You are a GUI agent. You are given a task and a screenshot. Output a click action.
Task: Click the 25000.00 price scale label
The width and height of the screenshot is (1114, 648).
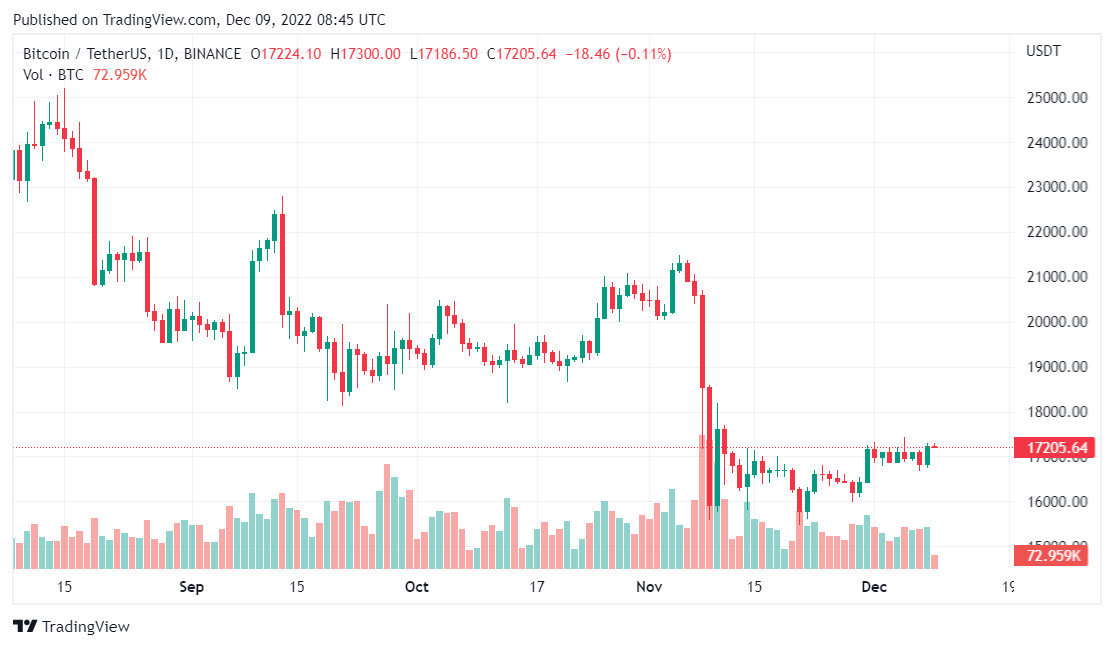coord(1056,98)
